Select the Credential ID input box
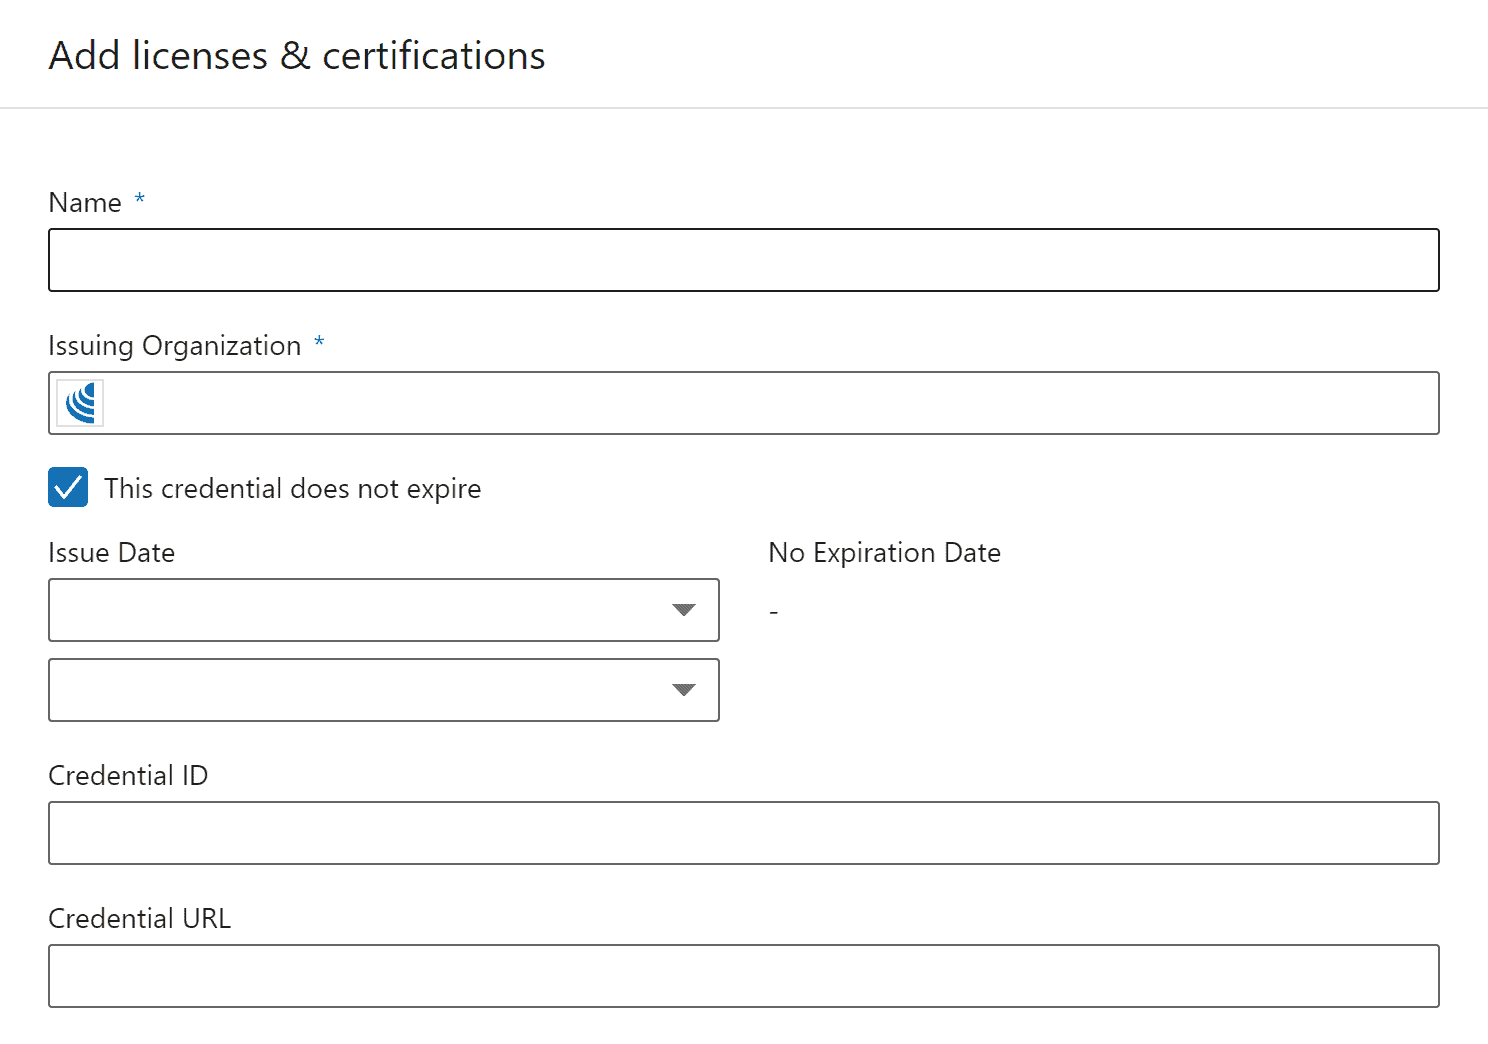The image size is (1488, 1044). (743, 833)
